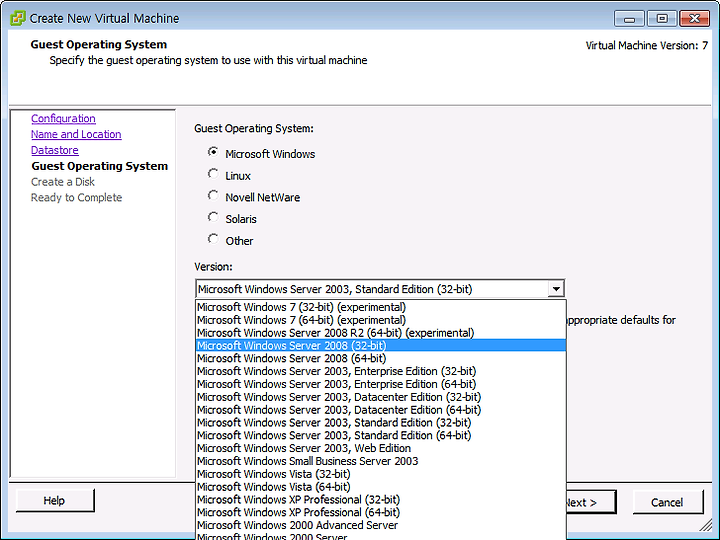
Task: Click the VMware icon in the title bar
Action: click(x=18, y=18)
